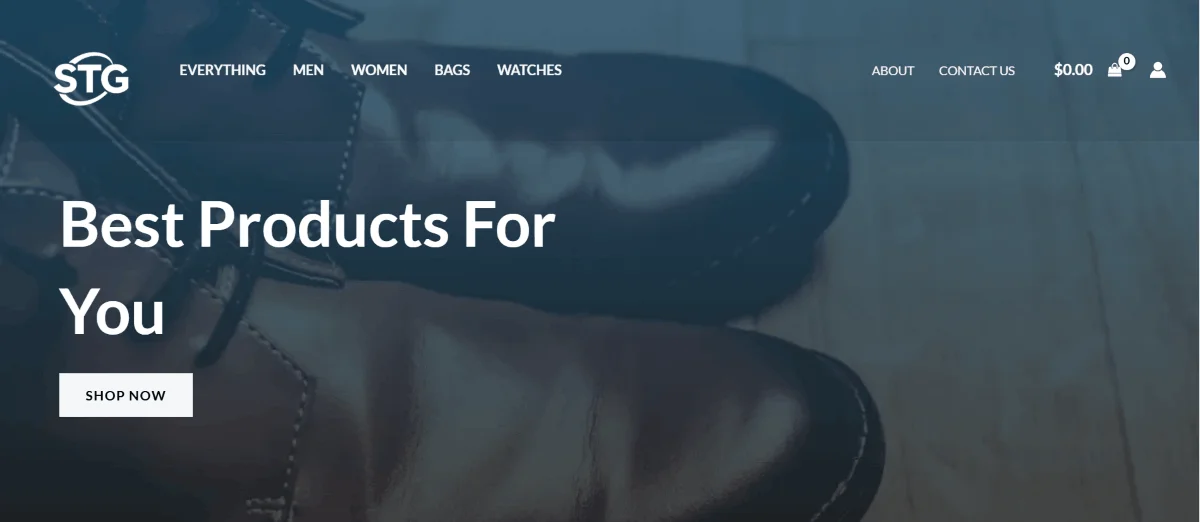Open the user account icon

(1158, 70)
